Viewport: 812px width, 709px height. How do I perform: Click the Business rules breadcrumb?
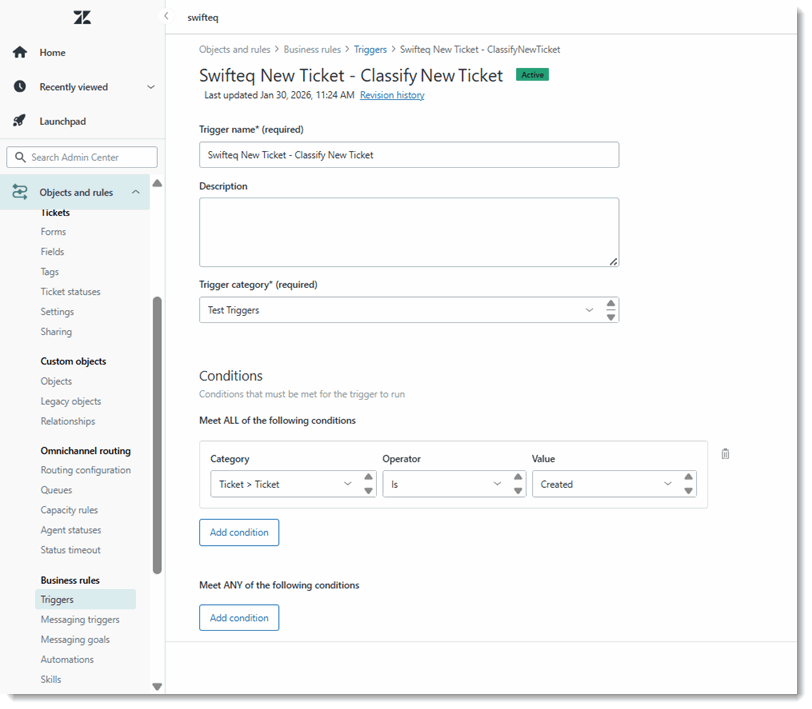(312, 49)
